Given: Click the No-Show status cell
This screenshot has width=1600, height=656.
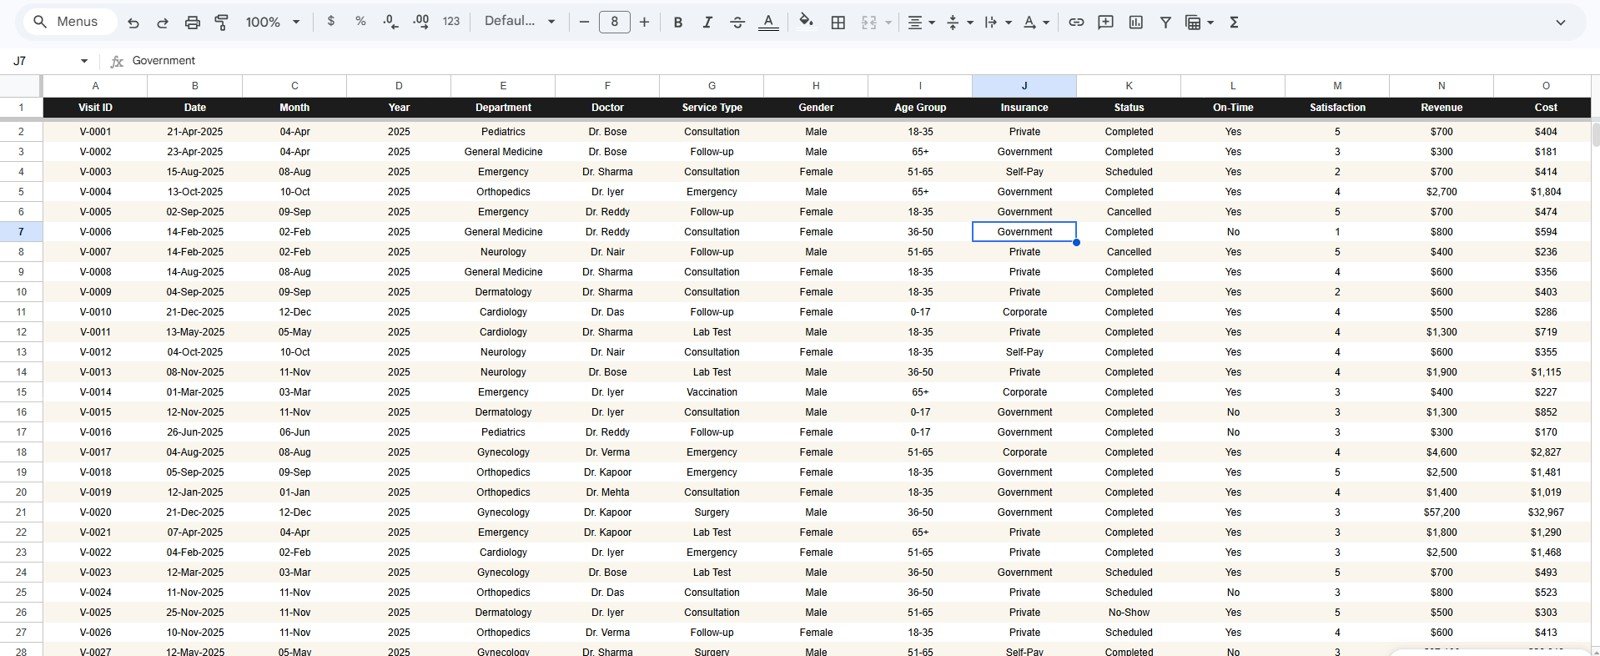Looking at the screenshot, I should click(1128, 612).
